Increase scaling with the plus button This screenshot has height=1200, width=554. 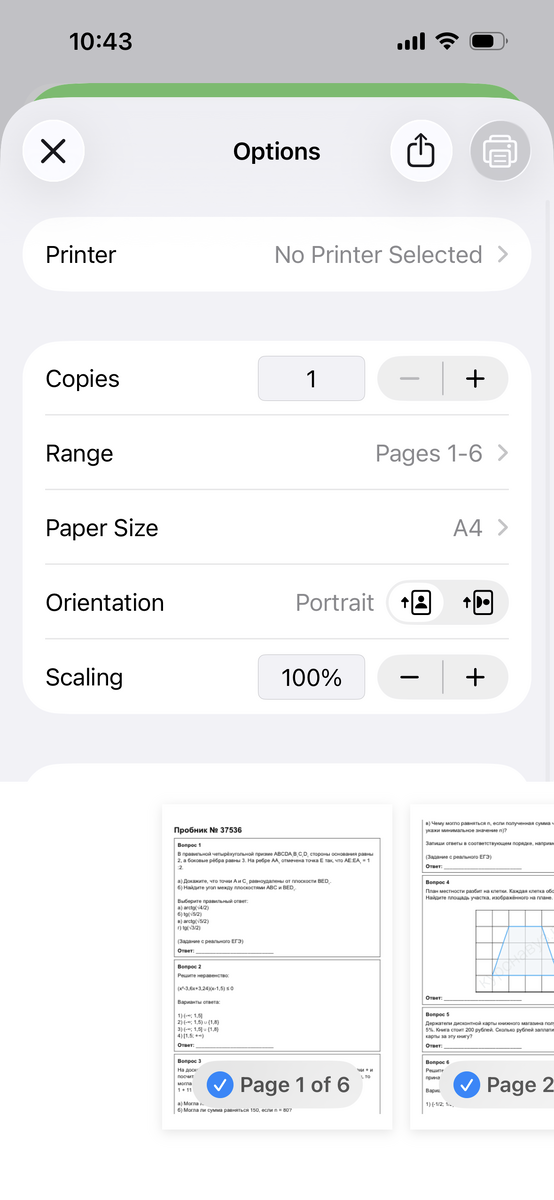pos(476,677)
